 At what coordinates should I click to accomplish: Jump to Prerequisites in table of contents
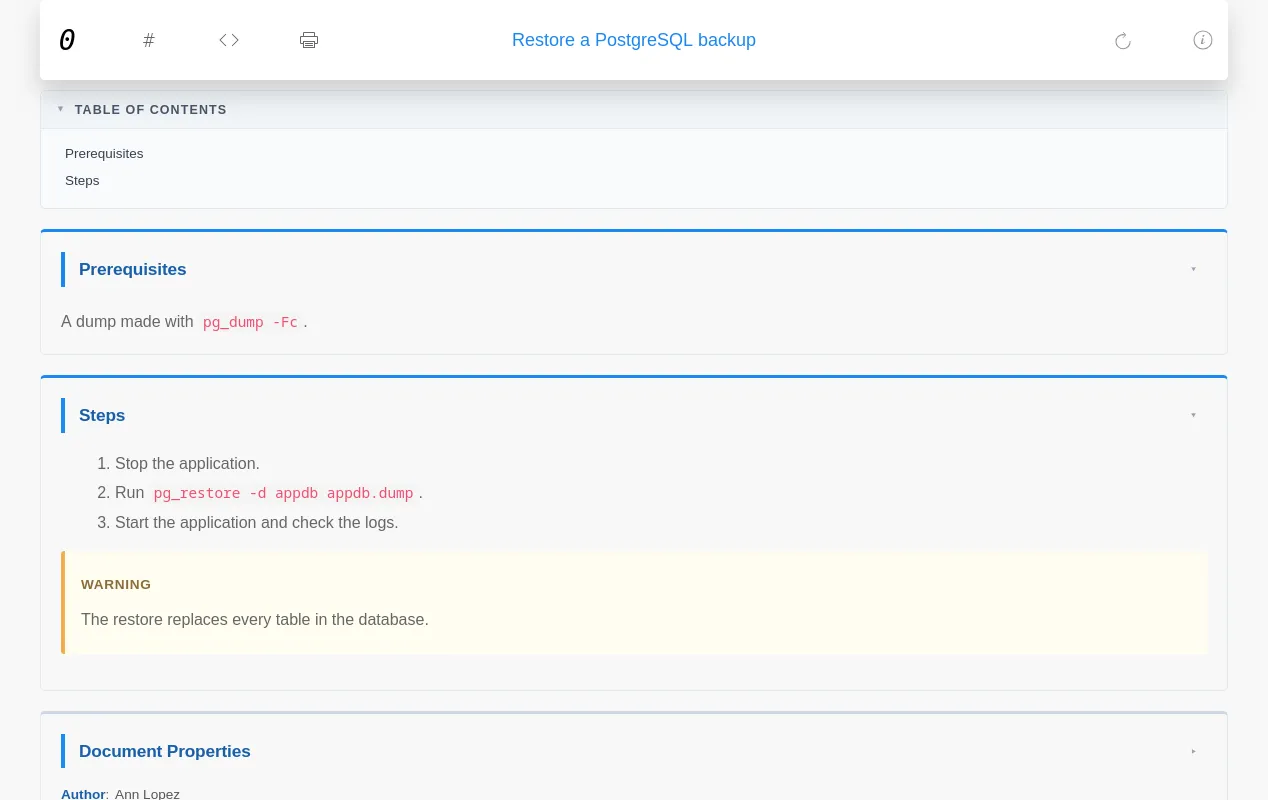(104, 153)
